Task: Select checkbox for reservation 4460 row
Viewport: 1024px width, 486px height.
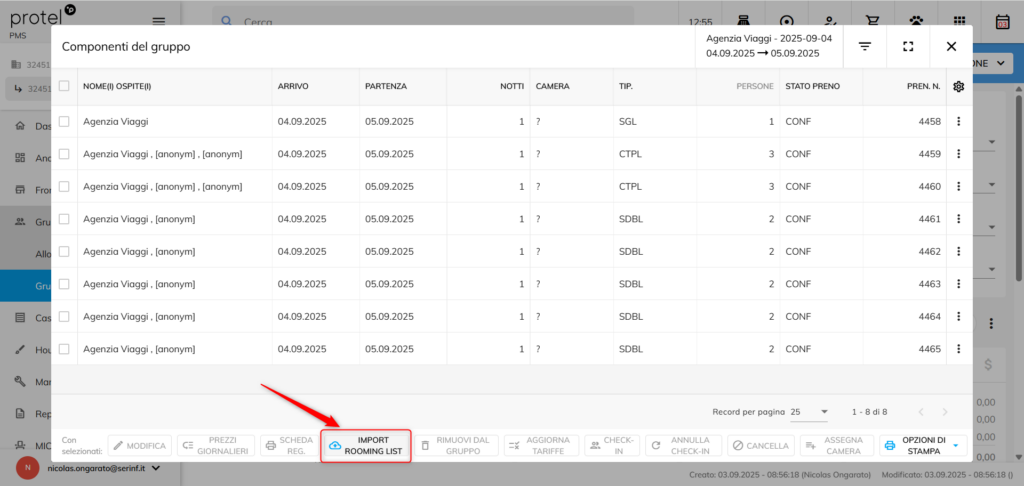Action: coord(64,187)
